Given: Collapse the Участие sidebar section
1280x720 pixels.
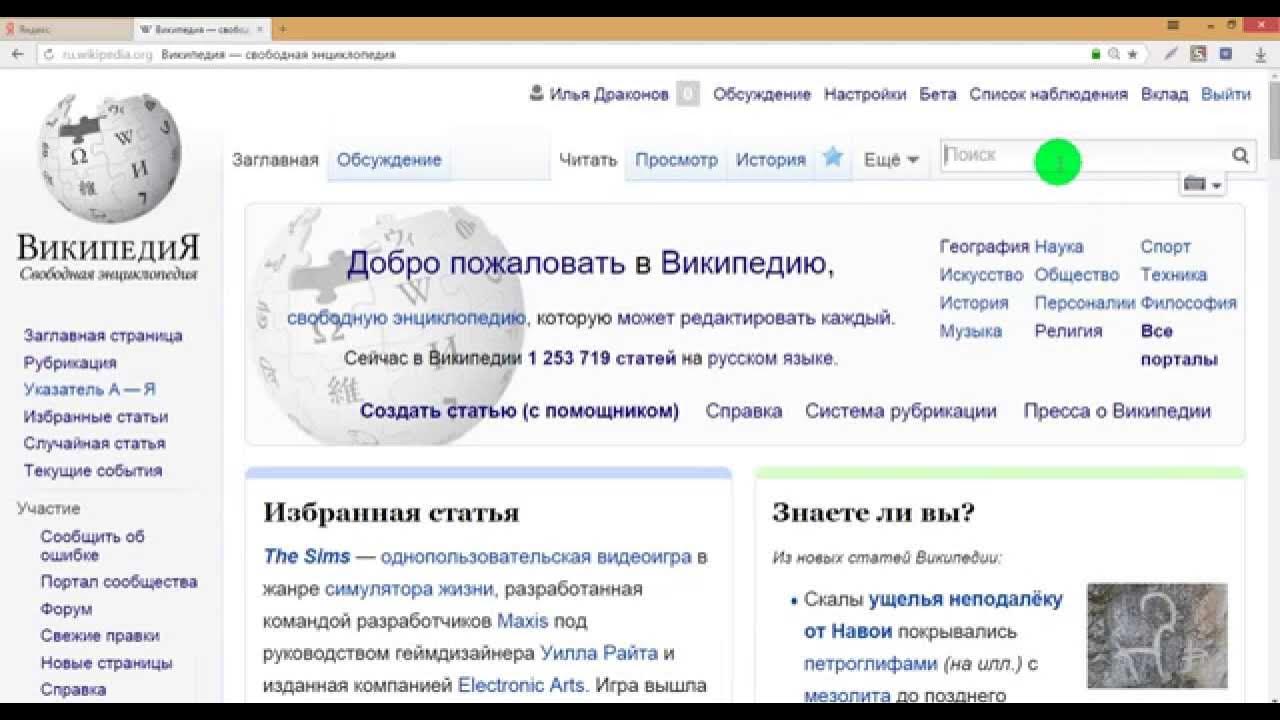Looking at the screenshot, I should [48, 508].
